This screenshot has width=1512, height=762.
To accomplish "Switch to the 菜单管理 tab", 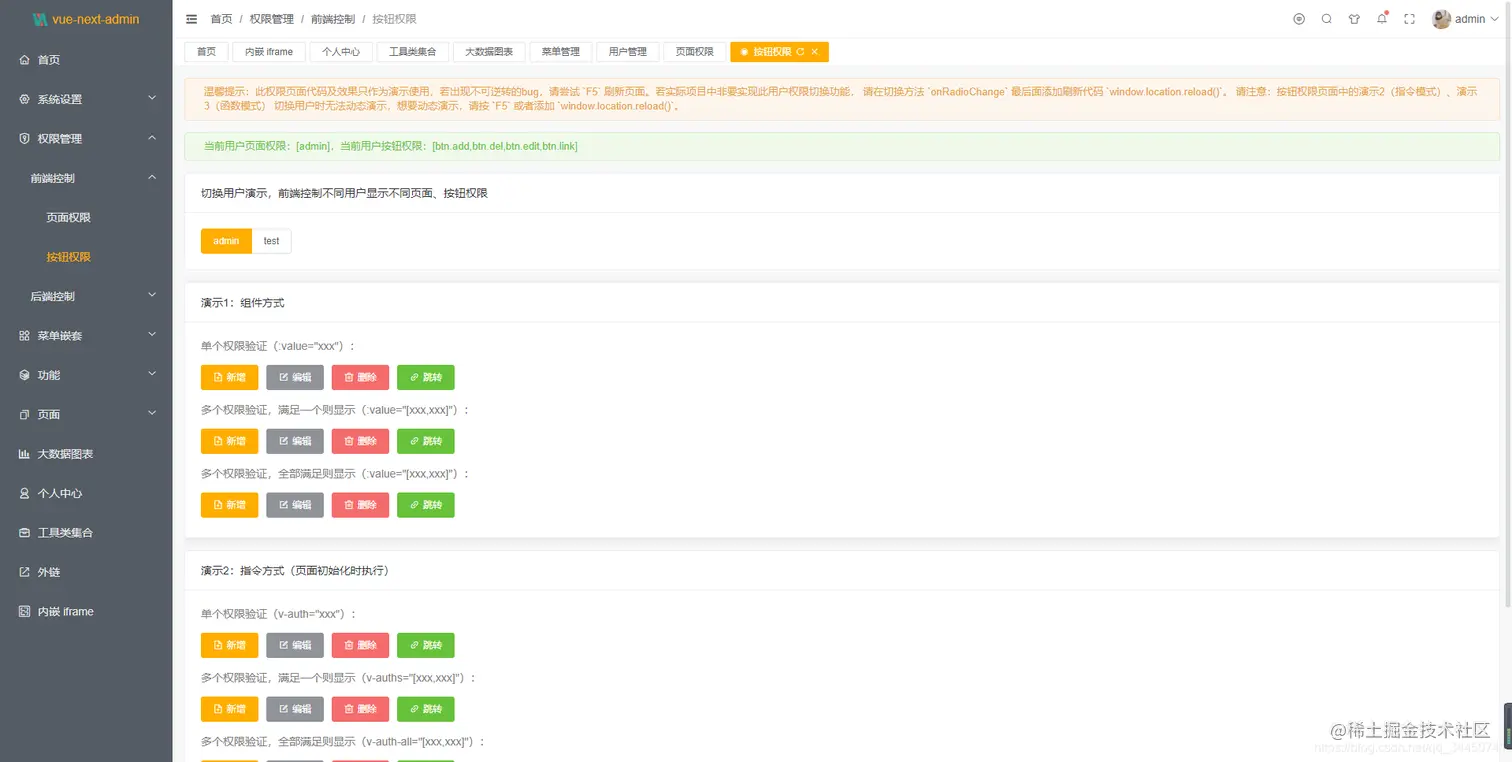I will [x=561, y=52].
